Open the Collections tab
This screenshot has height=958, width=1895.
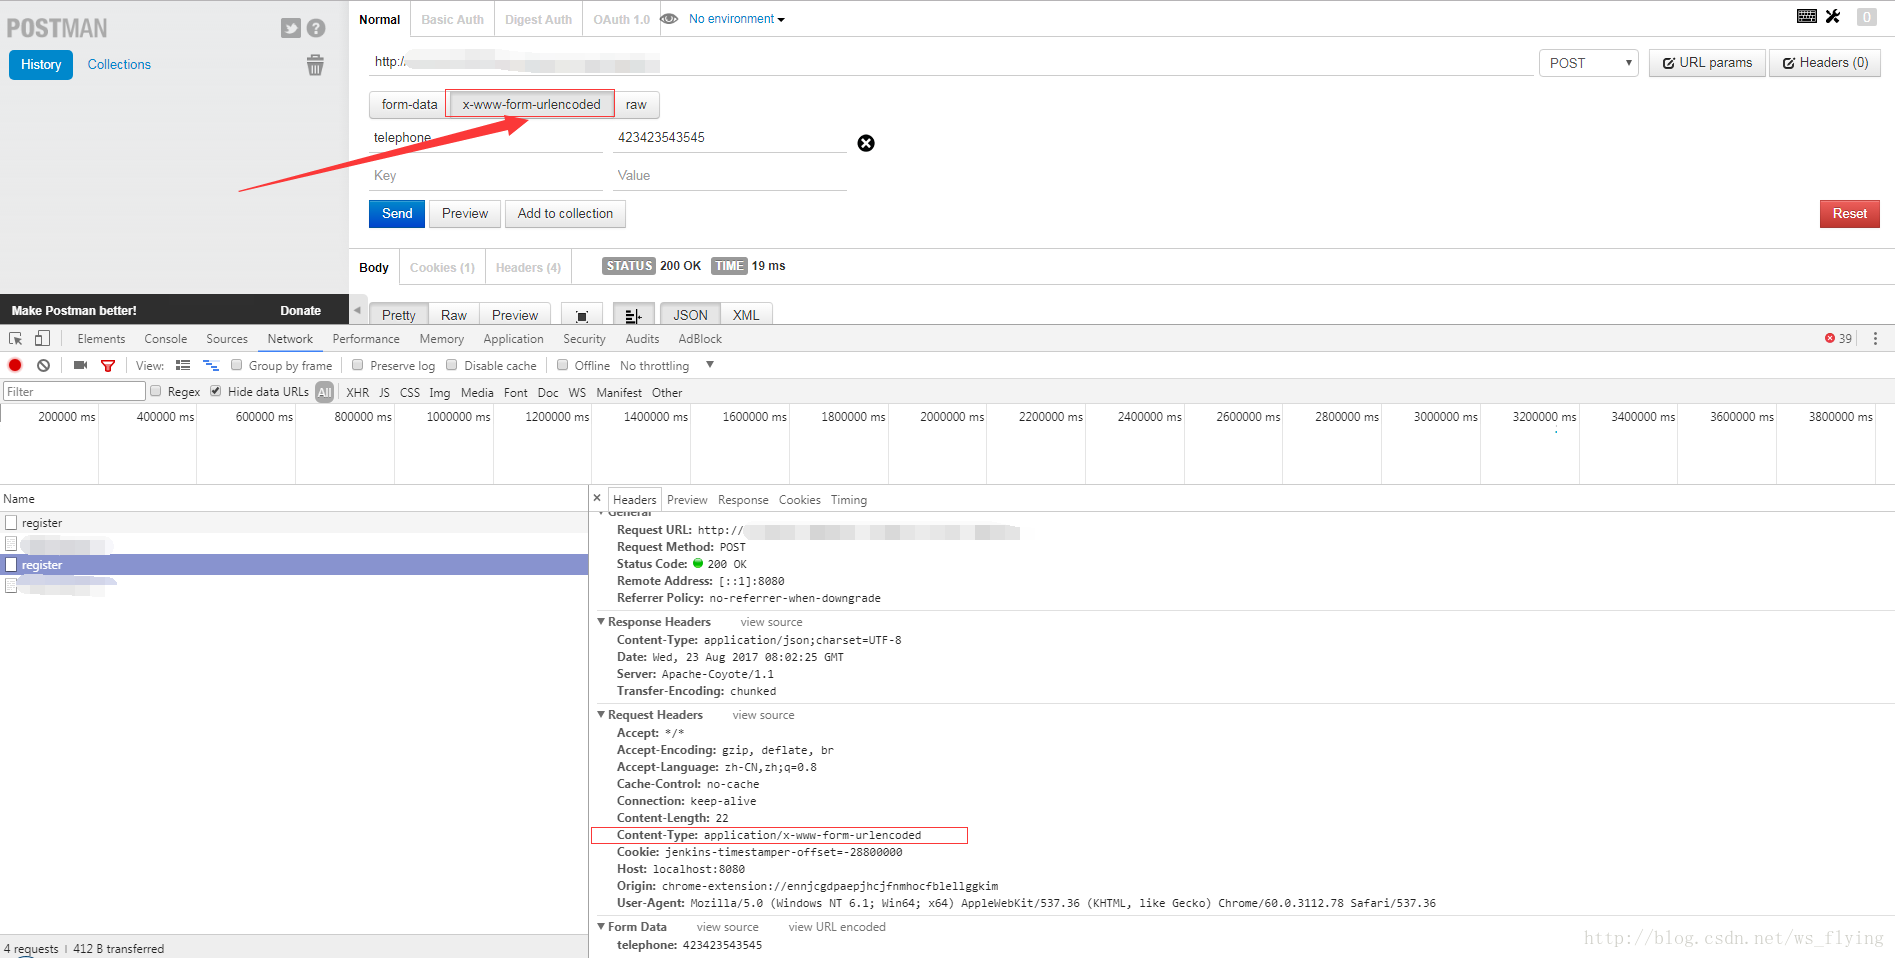(119, 64)
